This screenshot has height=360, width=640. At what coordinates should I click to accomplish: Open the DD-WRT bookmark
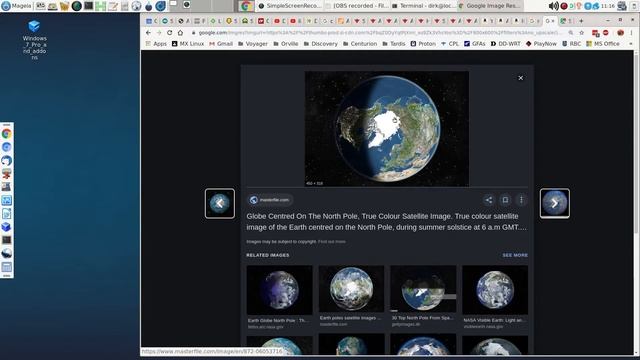click(505, 44)
